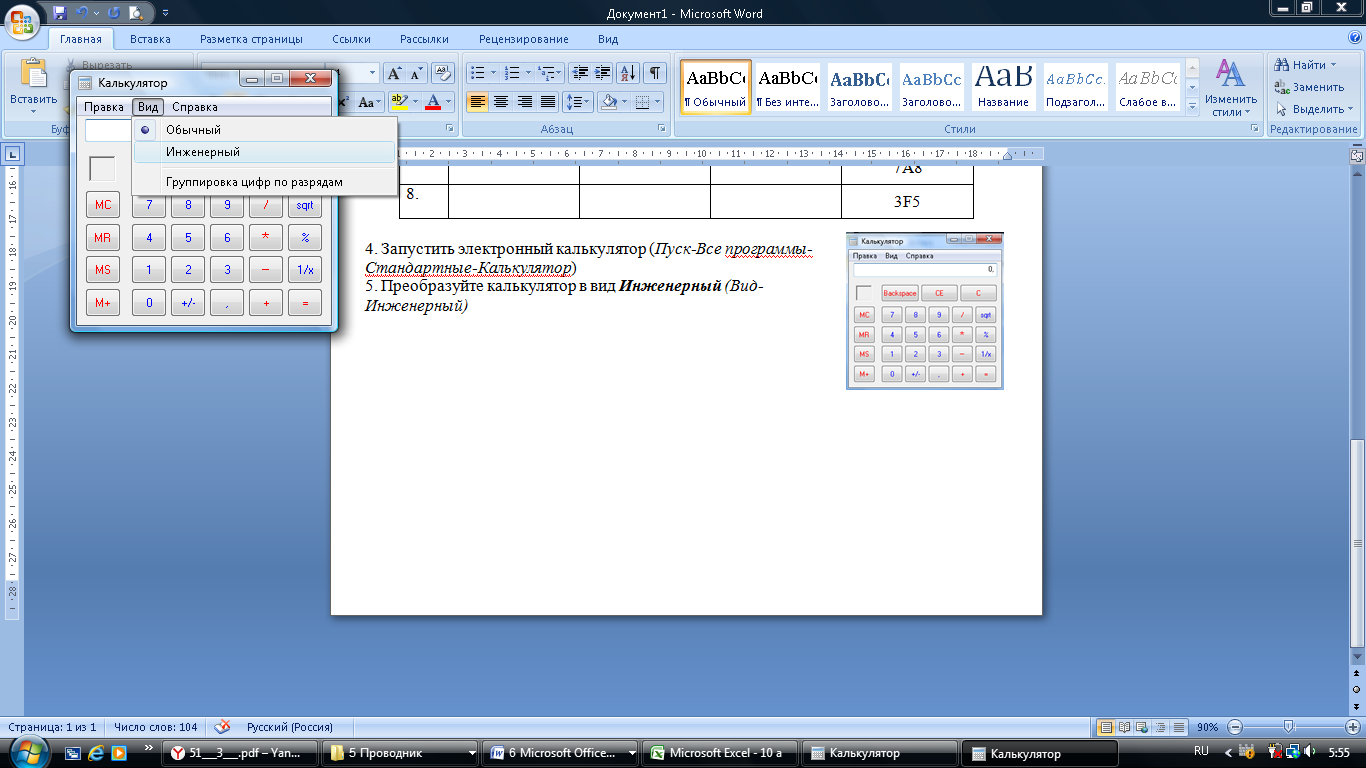Increase paragraph indent

click(603, 73)
